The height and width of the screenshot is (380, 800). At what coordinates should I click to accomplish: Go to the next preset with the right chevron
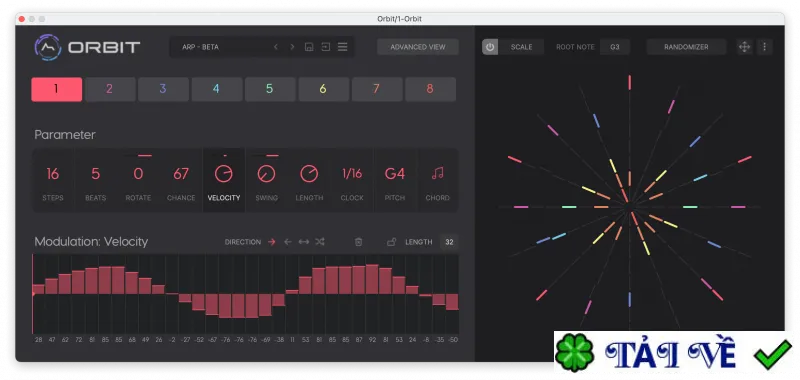point(292,47)
